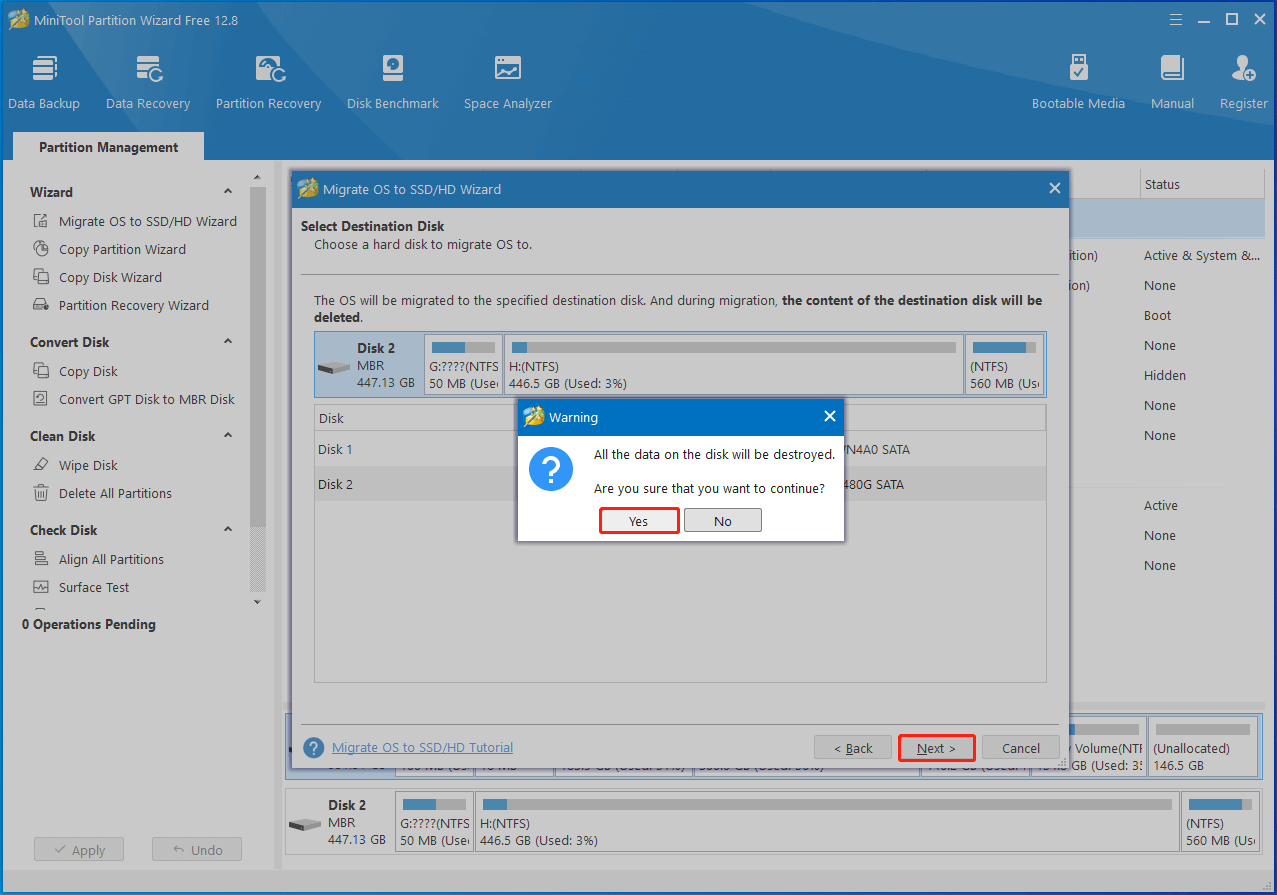Confirm the warning by clicking Yes
Screen dimensions: 1277x895
[x=639, y=520]
